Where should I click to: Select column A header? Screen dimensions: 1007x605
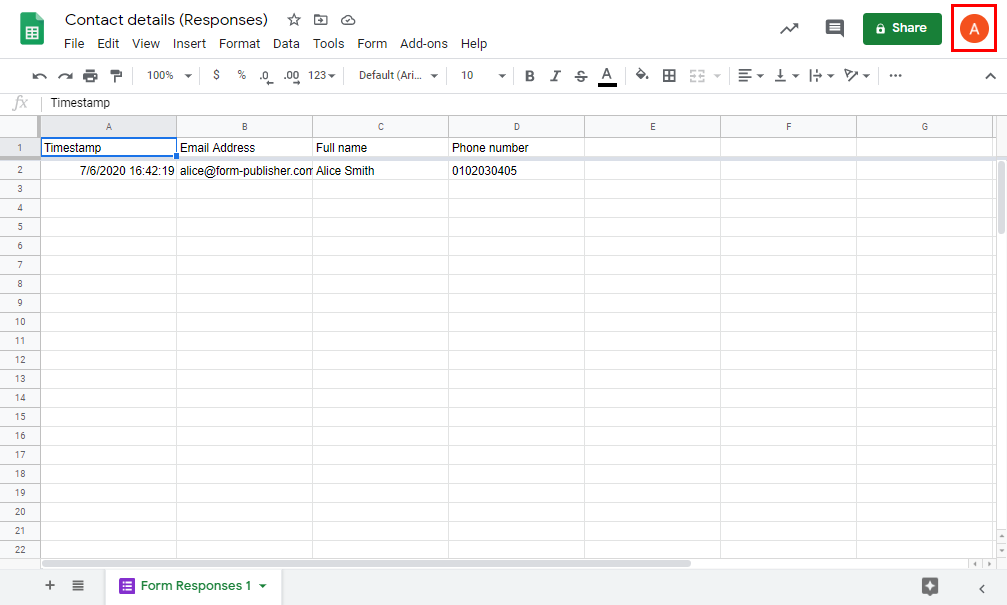coord(109,127)
